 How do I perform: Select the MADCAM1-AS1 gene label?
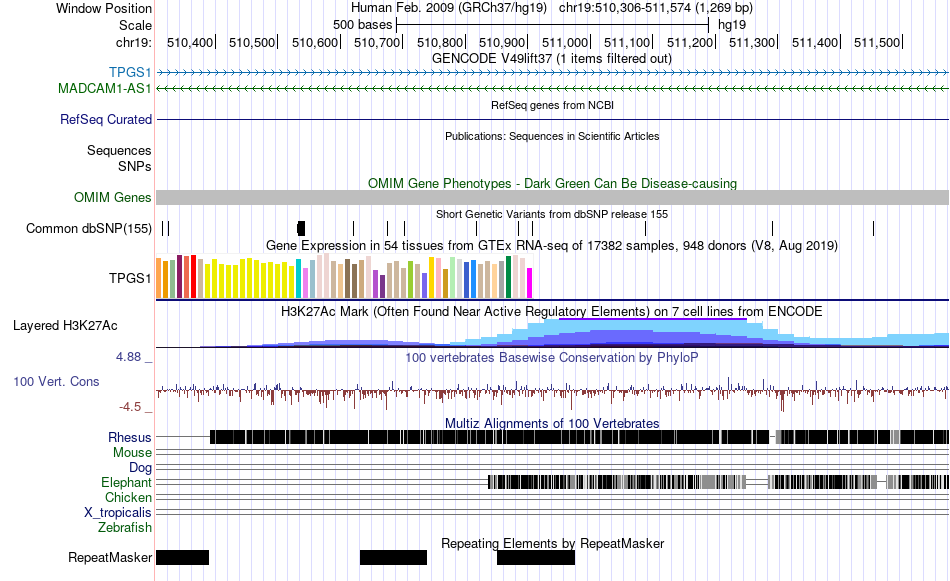pyautogui.click(x=104, y=88)
